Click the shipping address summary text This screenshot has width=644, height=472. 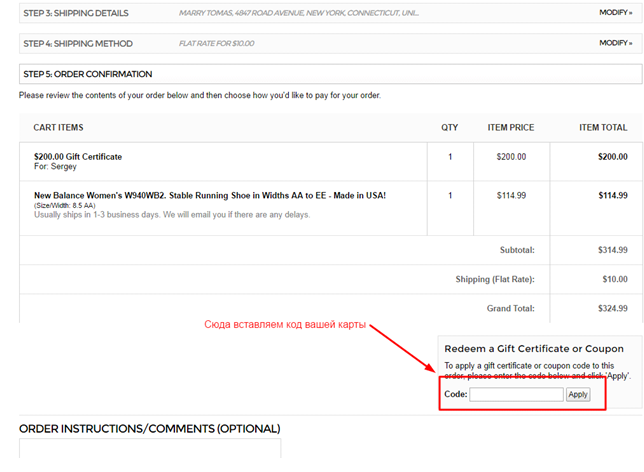coord(299,15)
